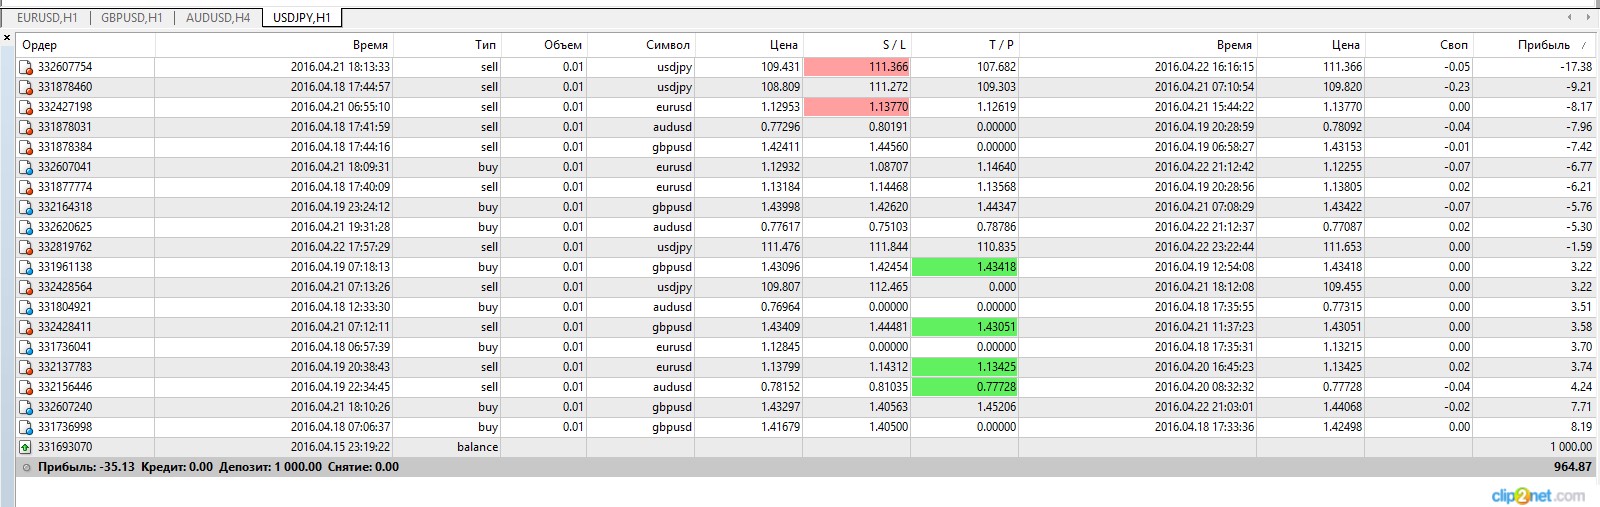Click the left chart-tab scroll arrow

[x=1570, y=17]
